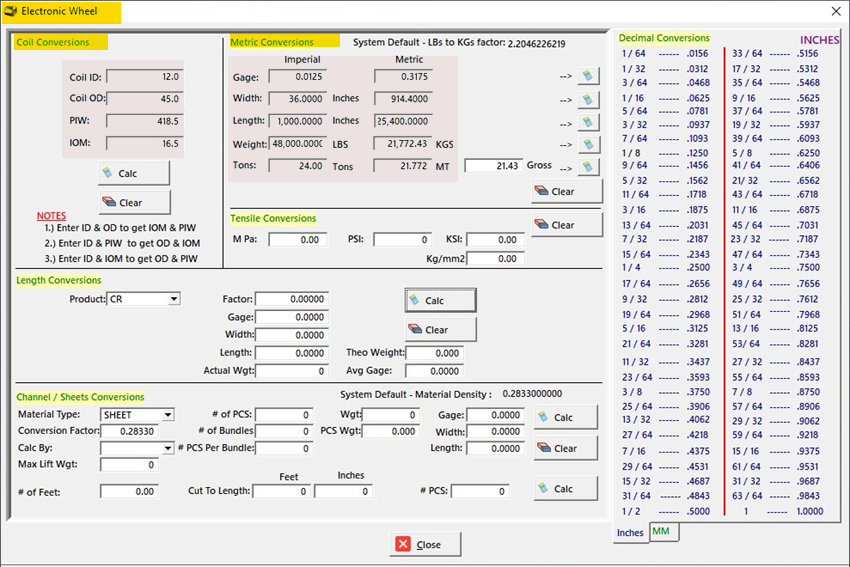Expand the Material Type dropdown
The image size is (850, 567).
(x=168, y=415)
